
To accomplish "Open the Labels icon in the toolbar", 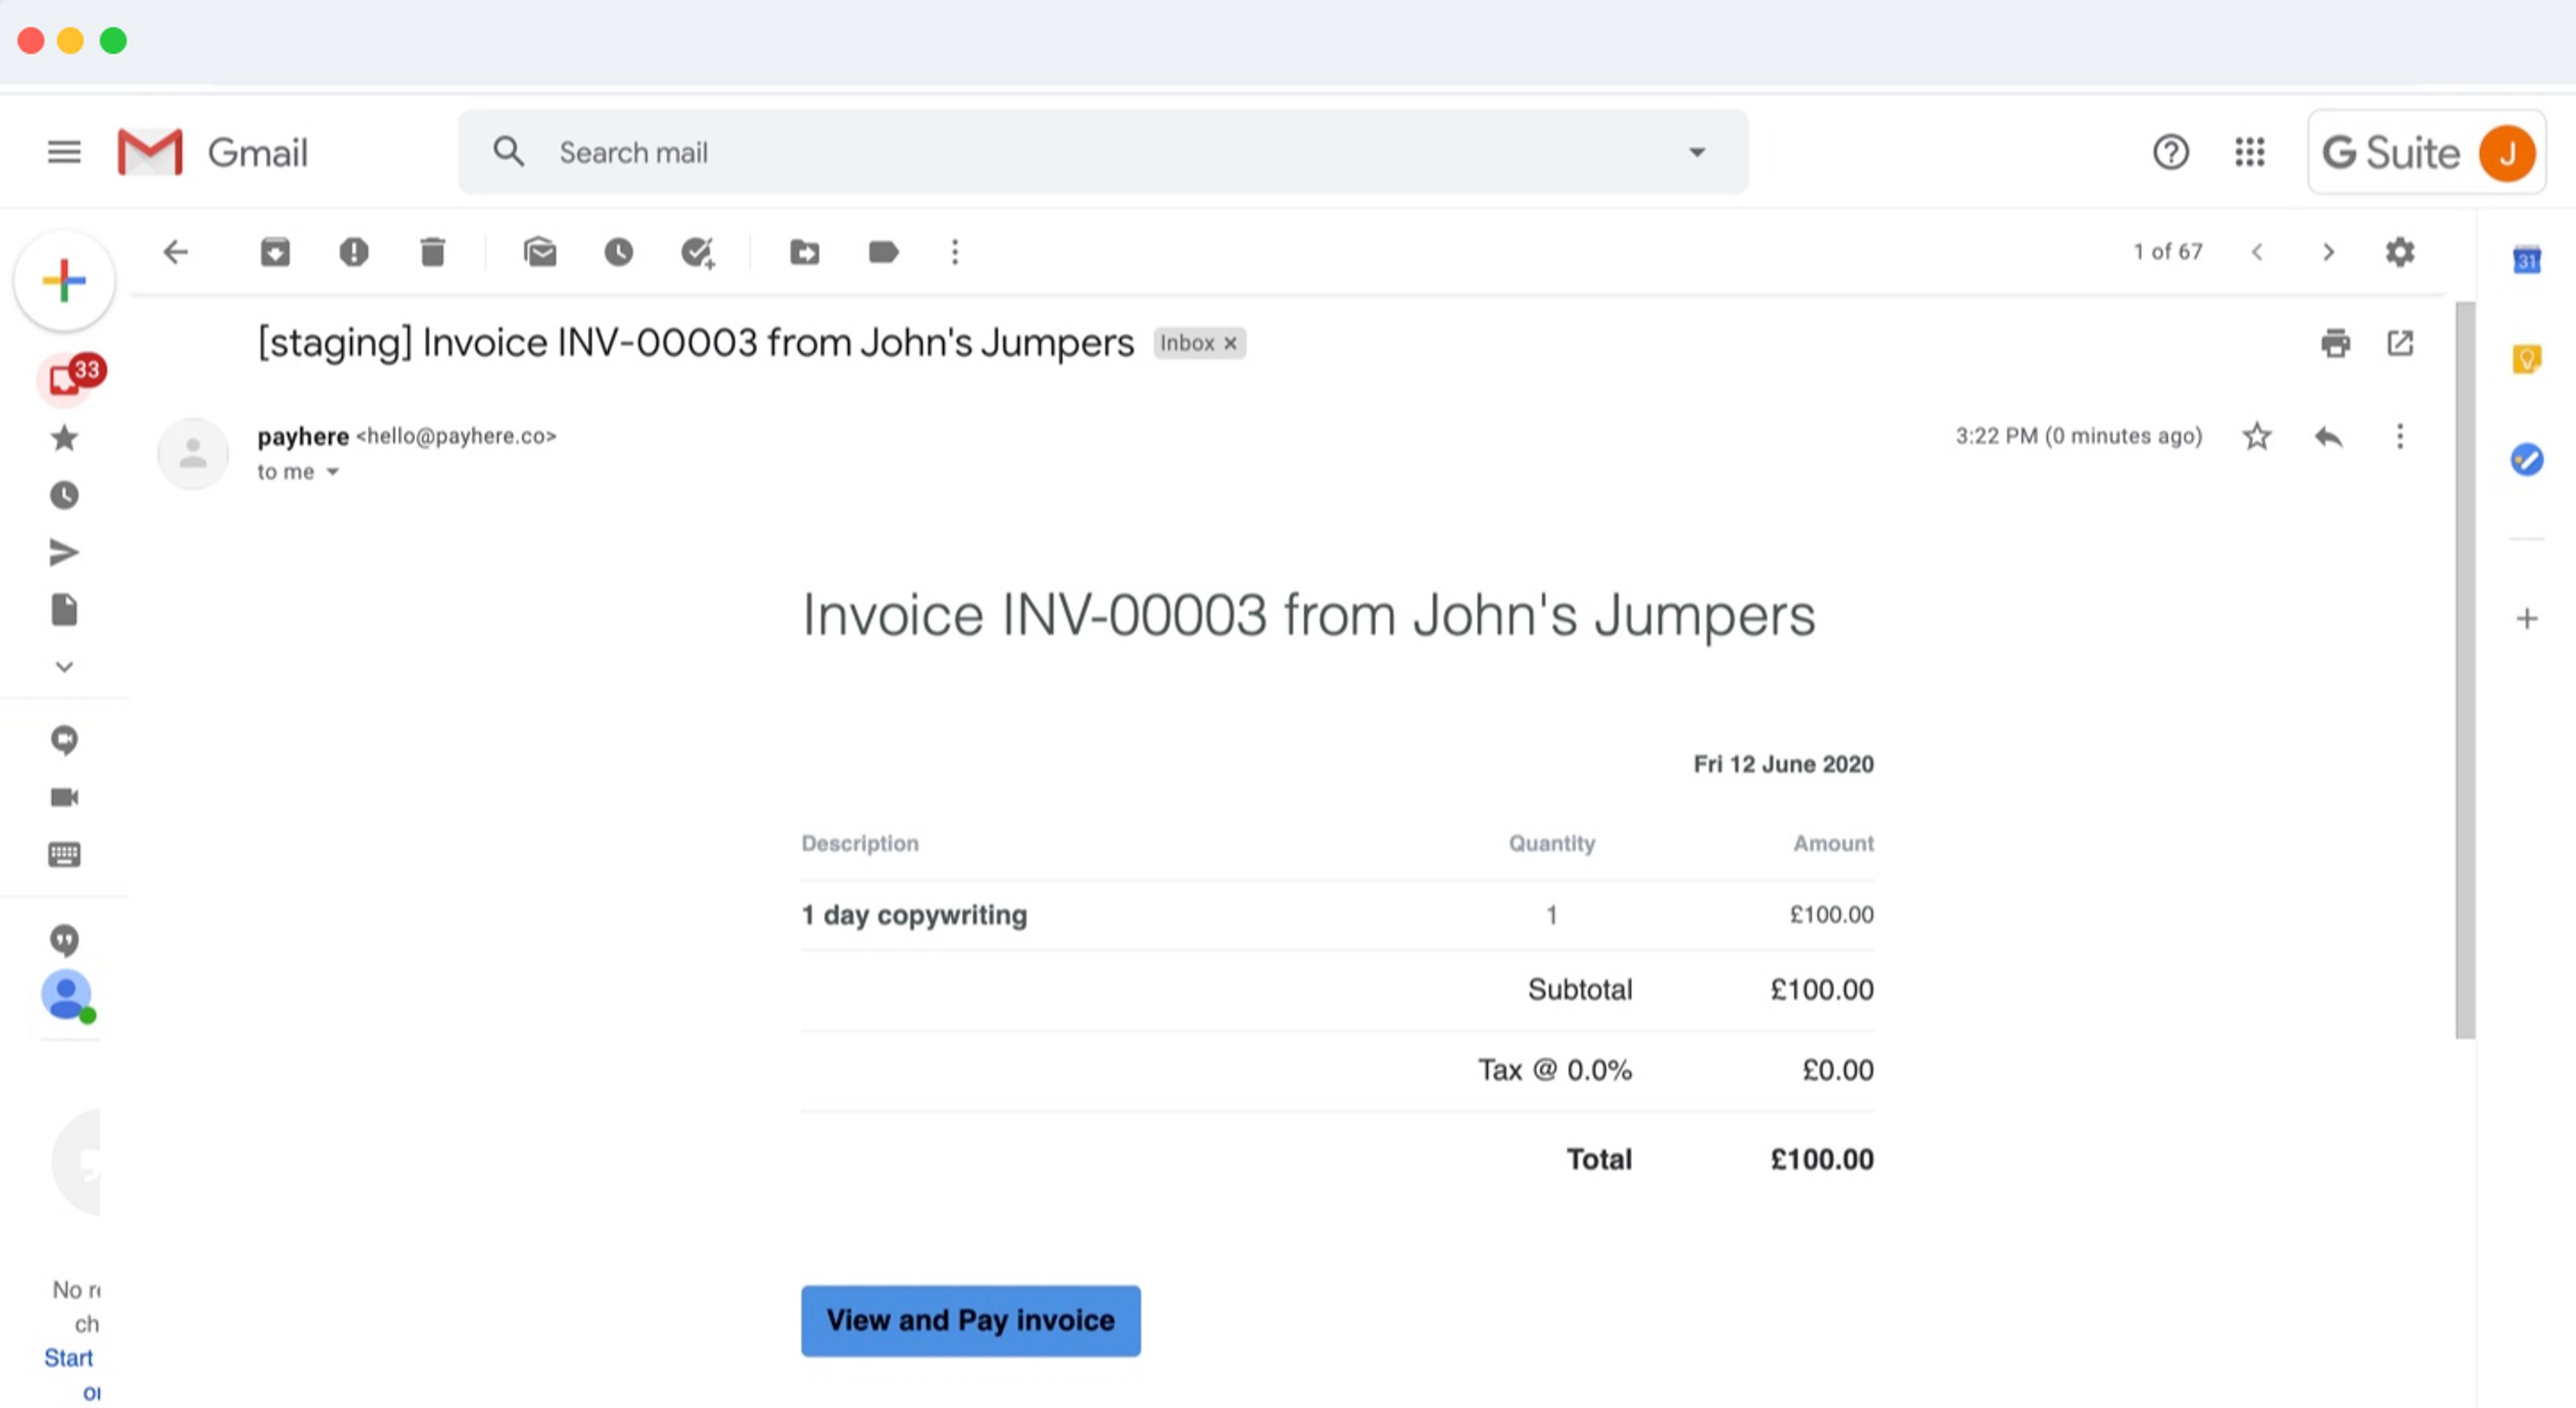I will [x=883, y=252].
